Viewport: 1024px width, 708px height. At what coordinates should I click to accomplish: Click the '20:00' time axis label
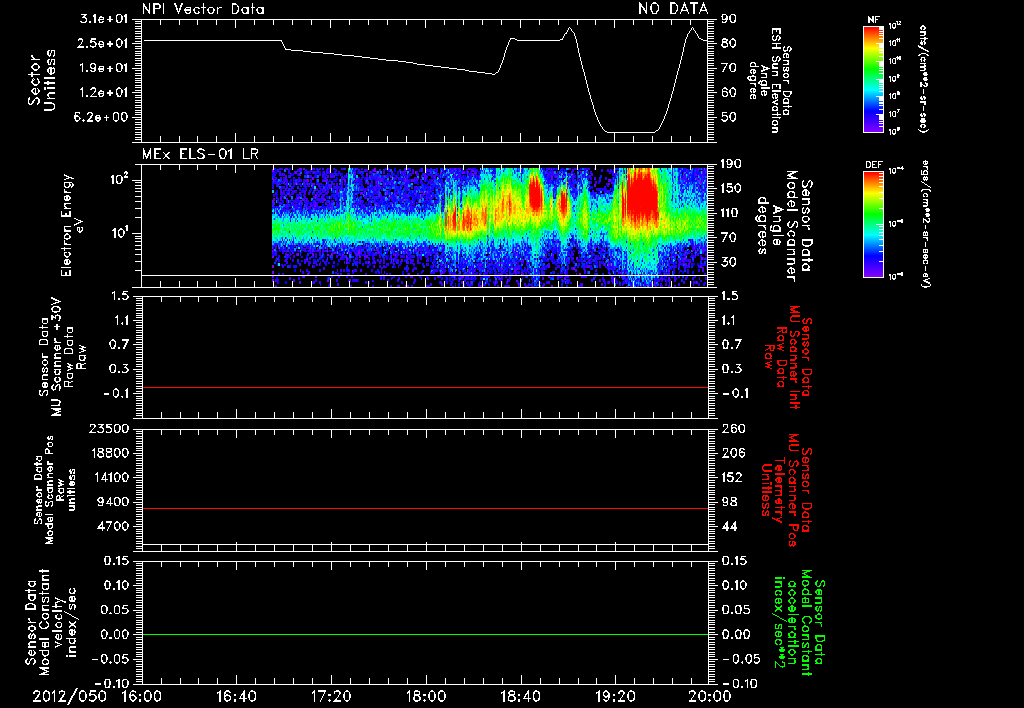coord(710,696)
